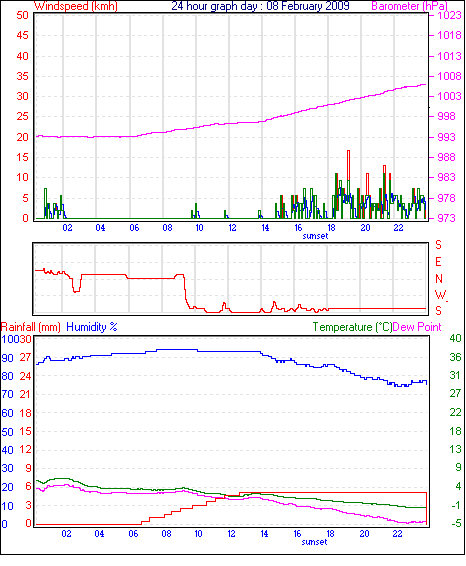Click hour '06' under the windspeed graph
Viewport: 466px width, 566px height.
134,228
